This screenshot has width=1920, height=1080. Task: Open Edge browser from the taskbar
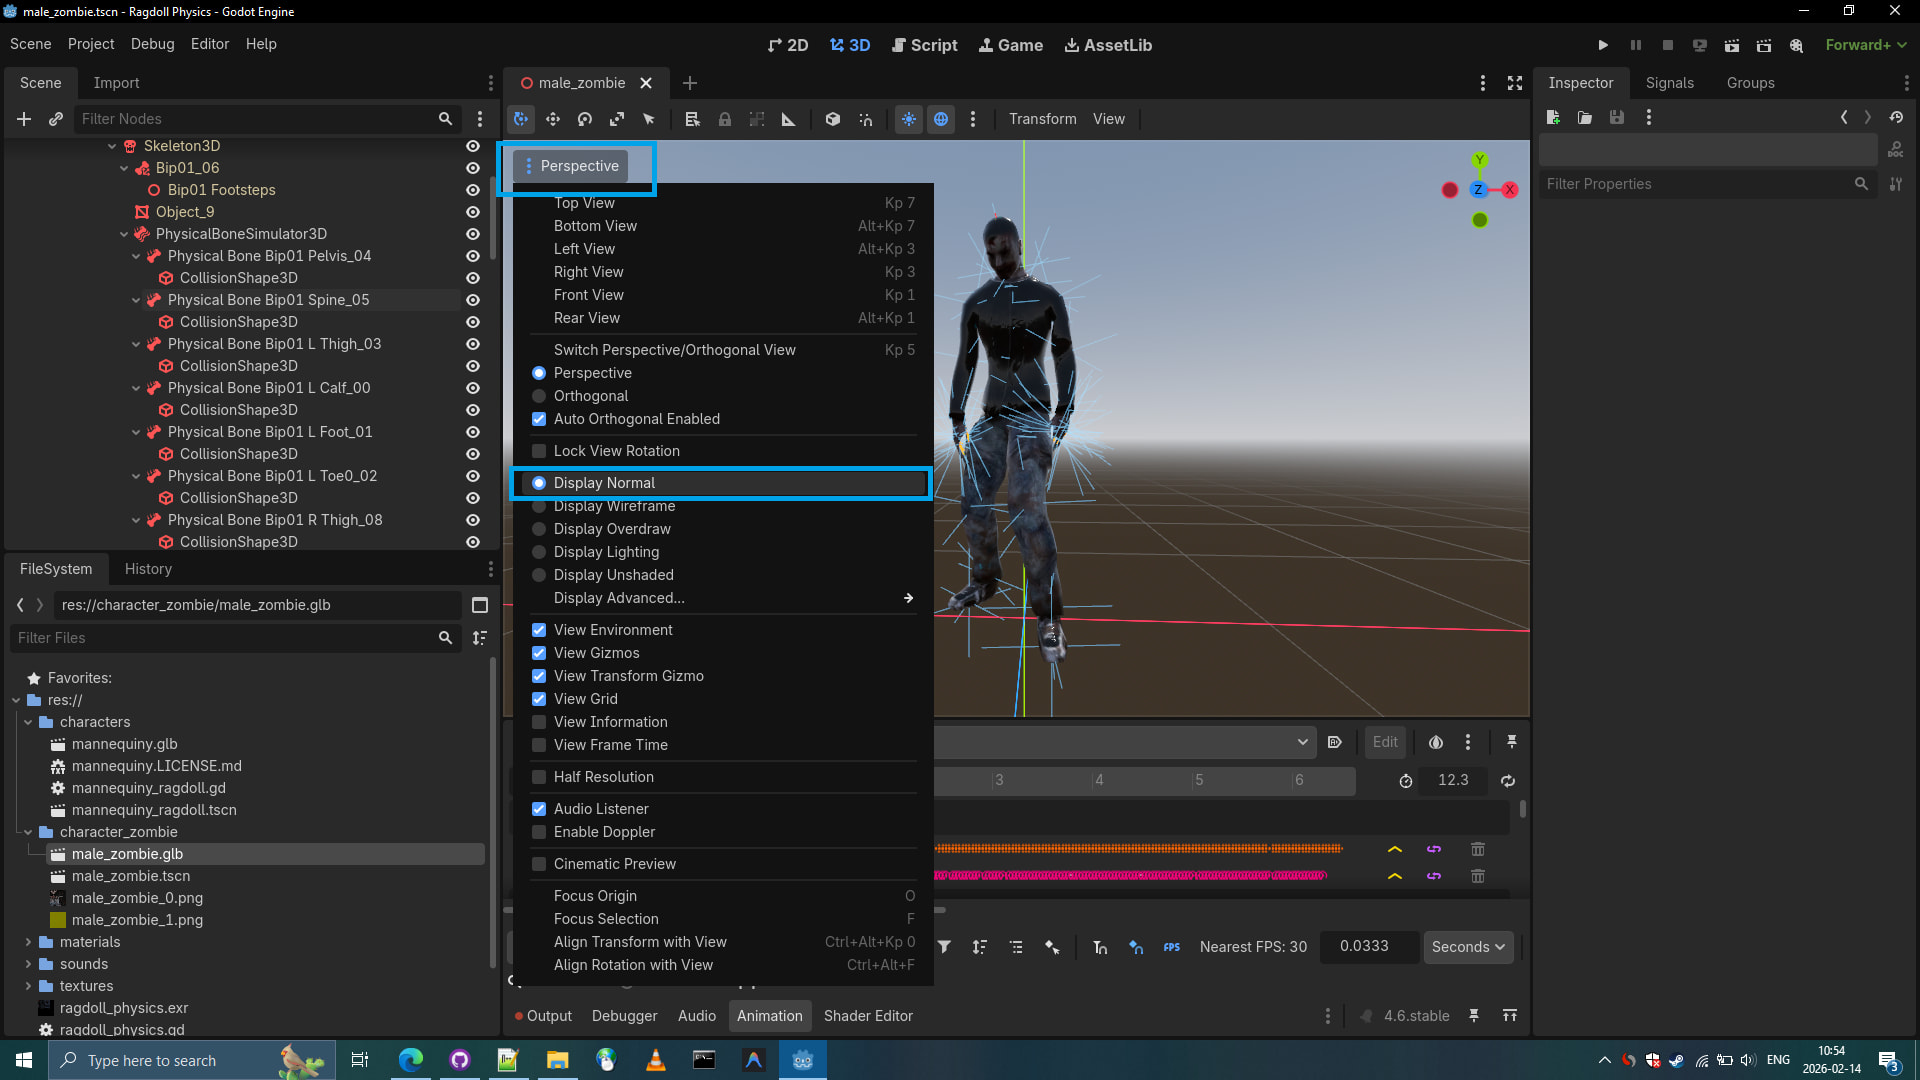pyautogui.click(x=411, y=1060)
